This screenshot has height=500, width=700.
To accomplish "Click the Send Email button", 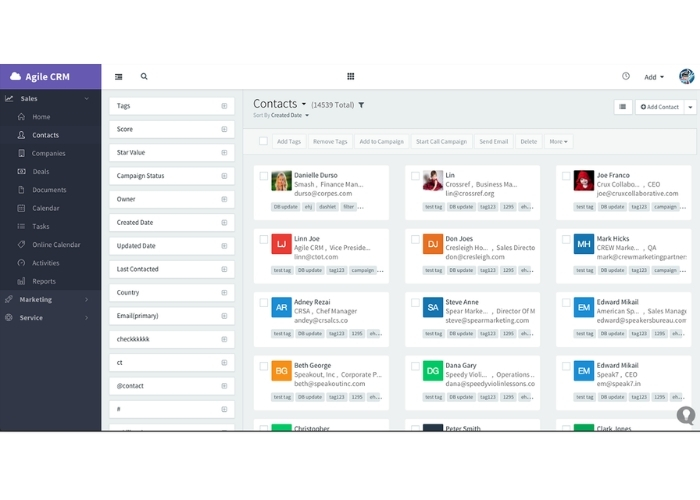I will tap(494, 142).
